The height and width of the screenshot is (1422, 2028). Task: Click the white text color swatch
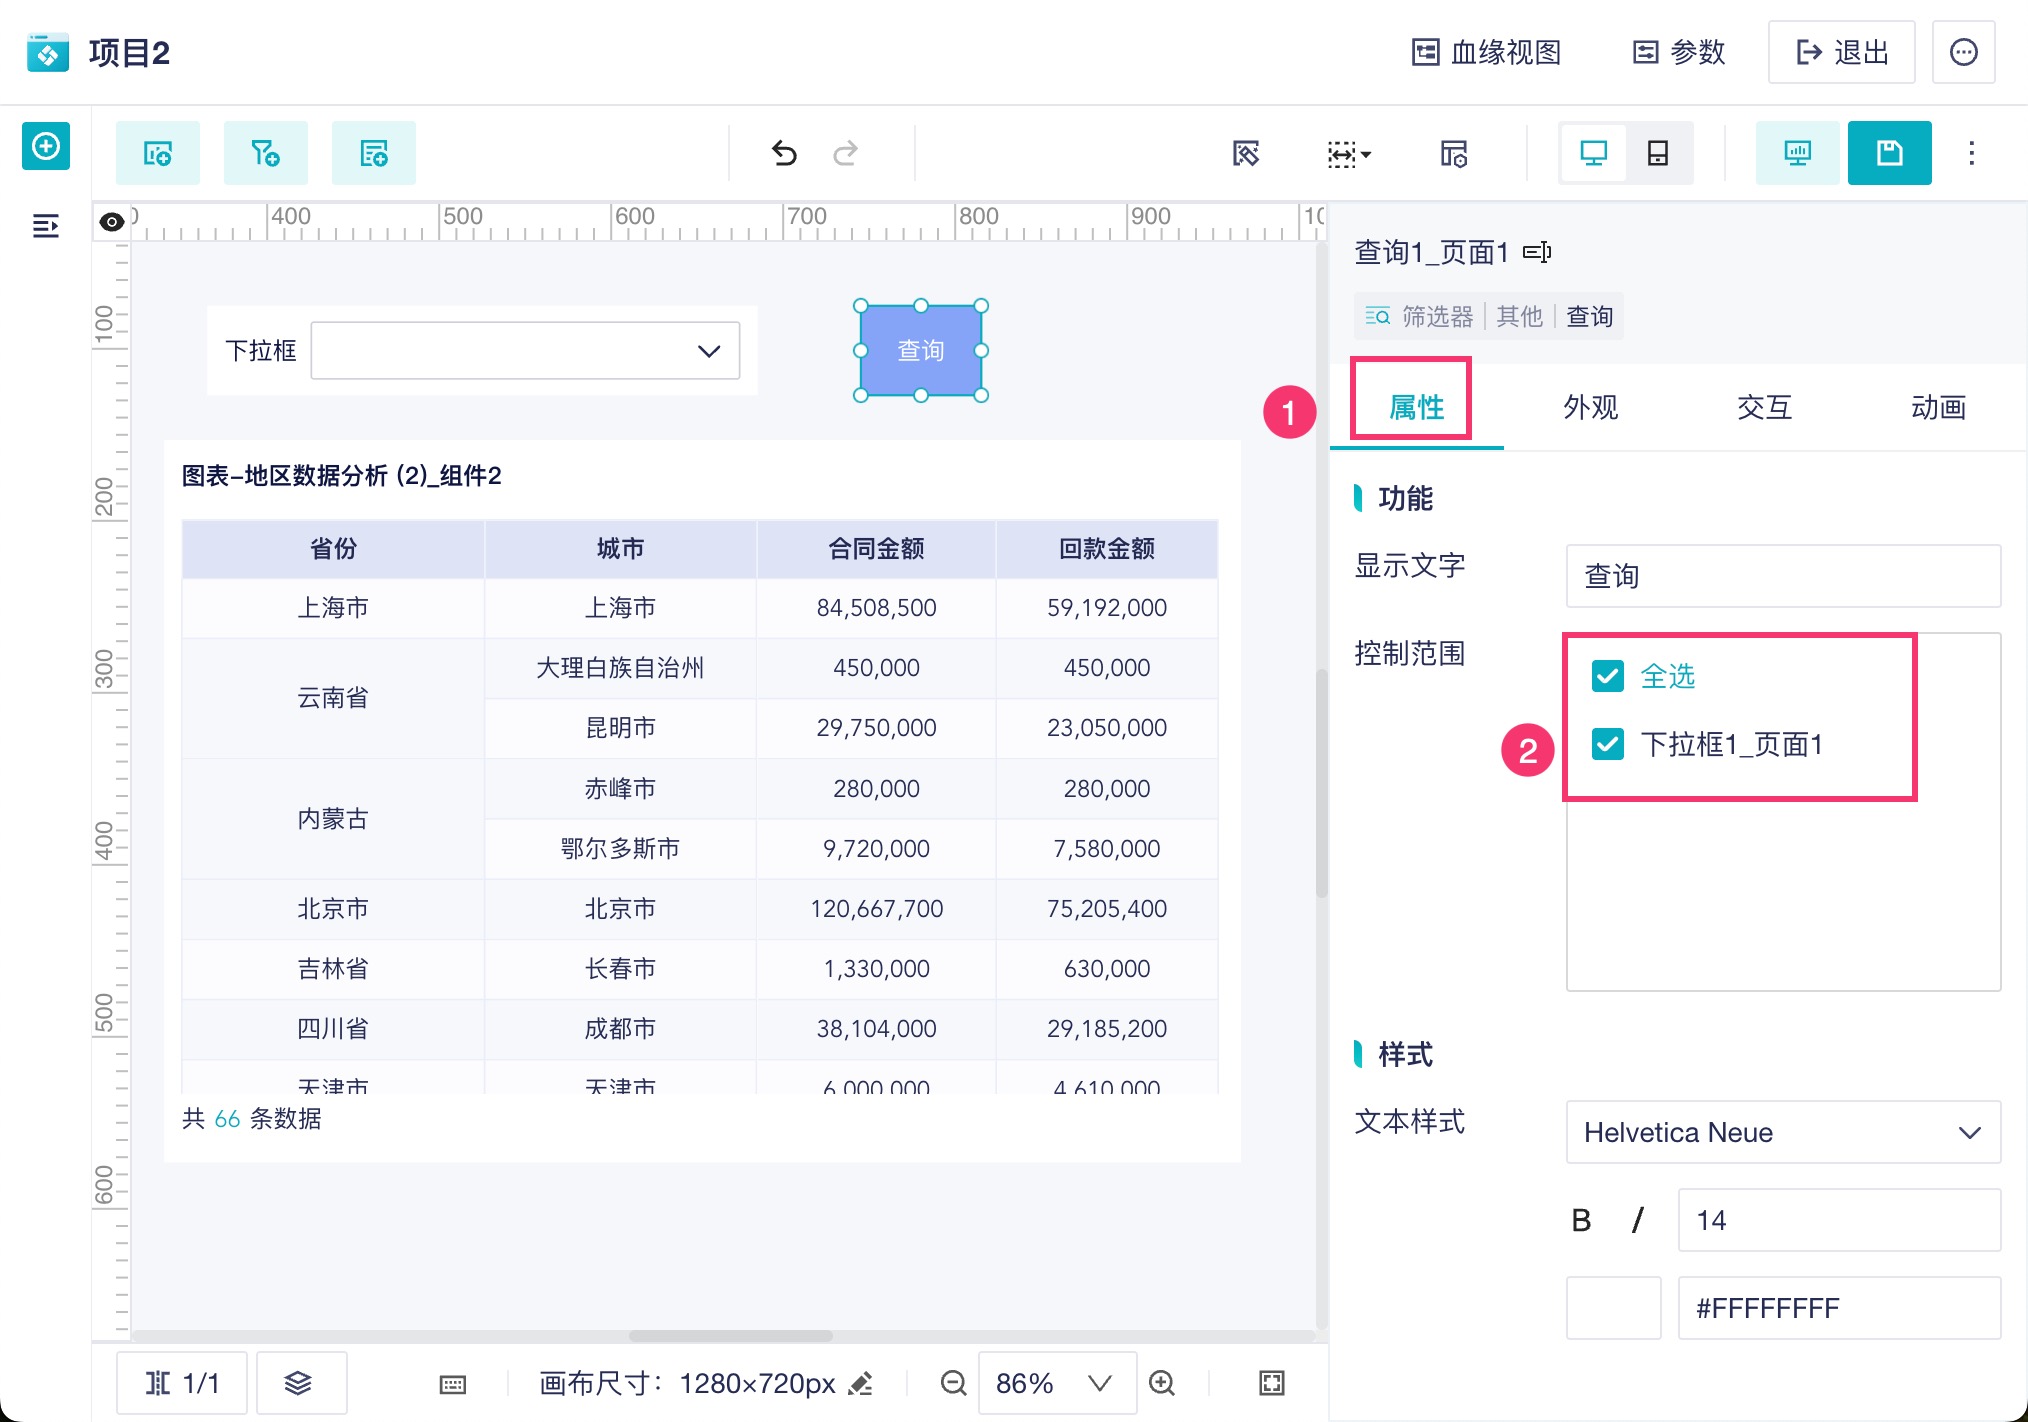(x=1613, y=1308)
